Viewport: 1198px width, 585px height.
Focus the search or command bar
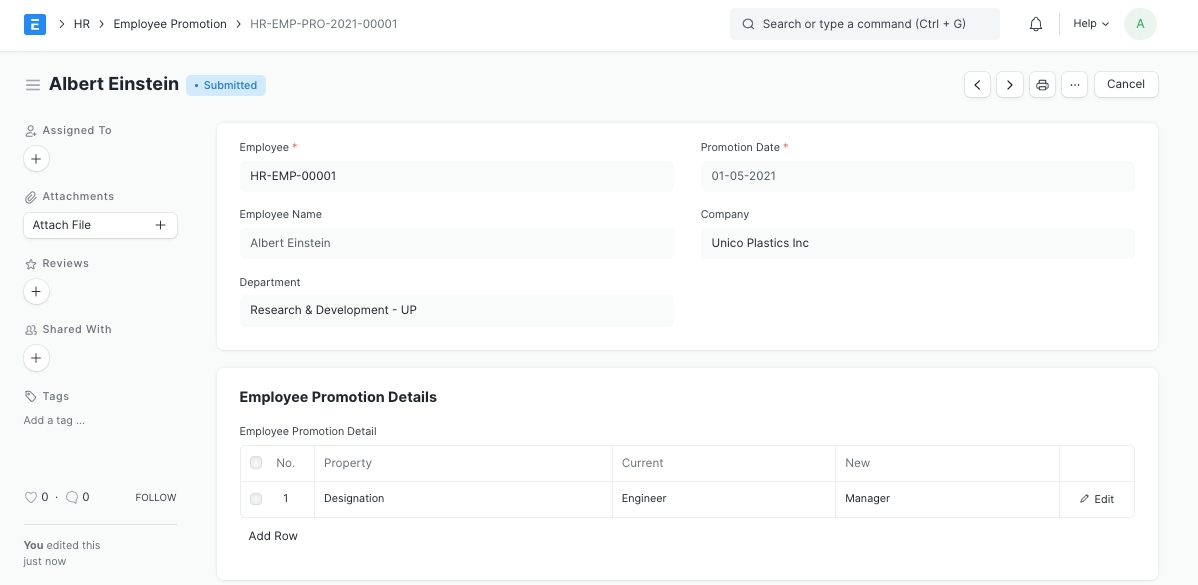(864, 24)
